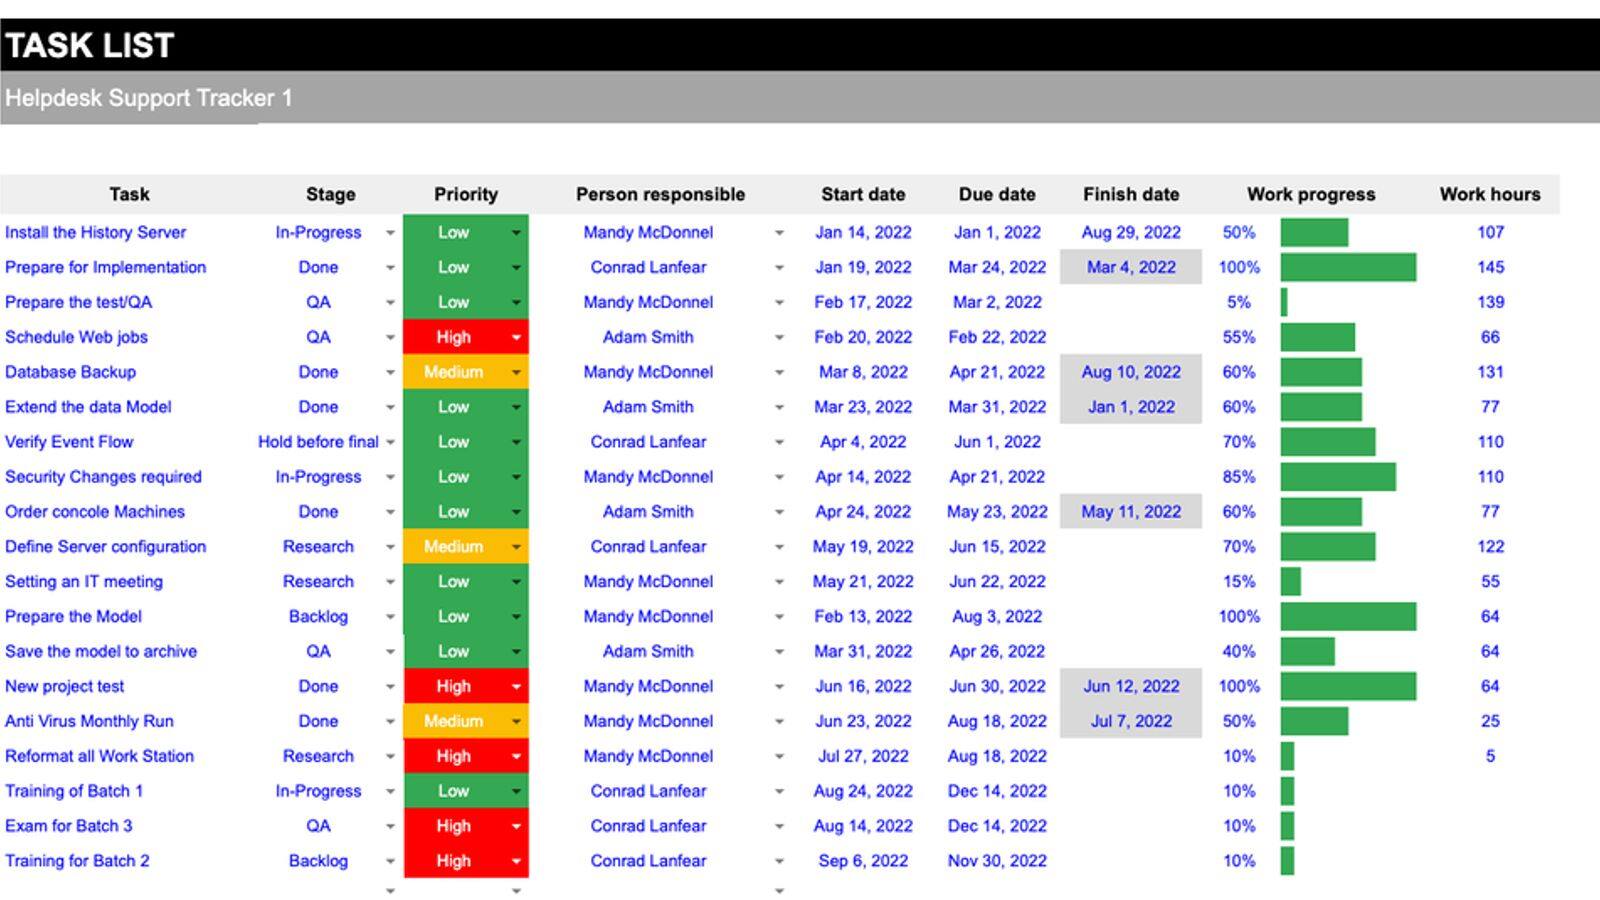Click finish date May 11, 2022
This screenshot has height=900, width=1600.
coord(1131,511)
